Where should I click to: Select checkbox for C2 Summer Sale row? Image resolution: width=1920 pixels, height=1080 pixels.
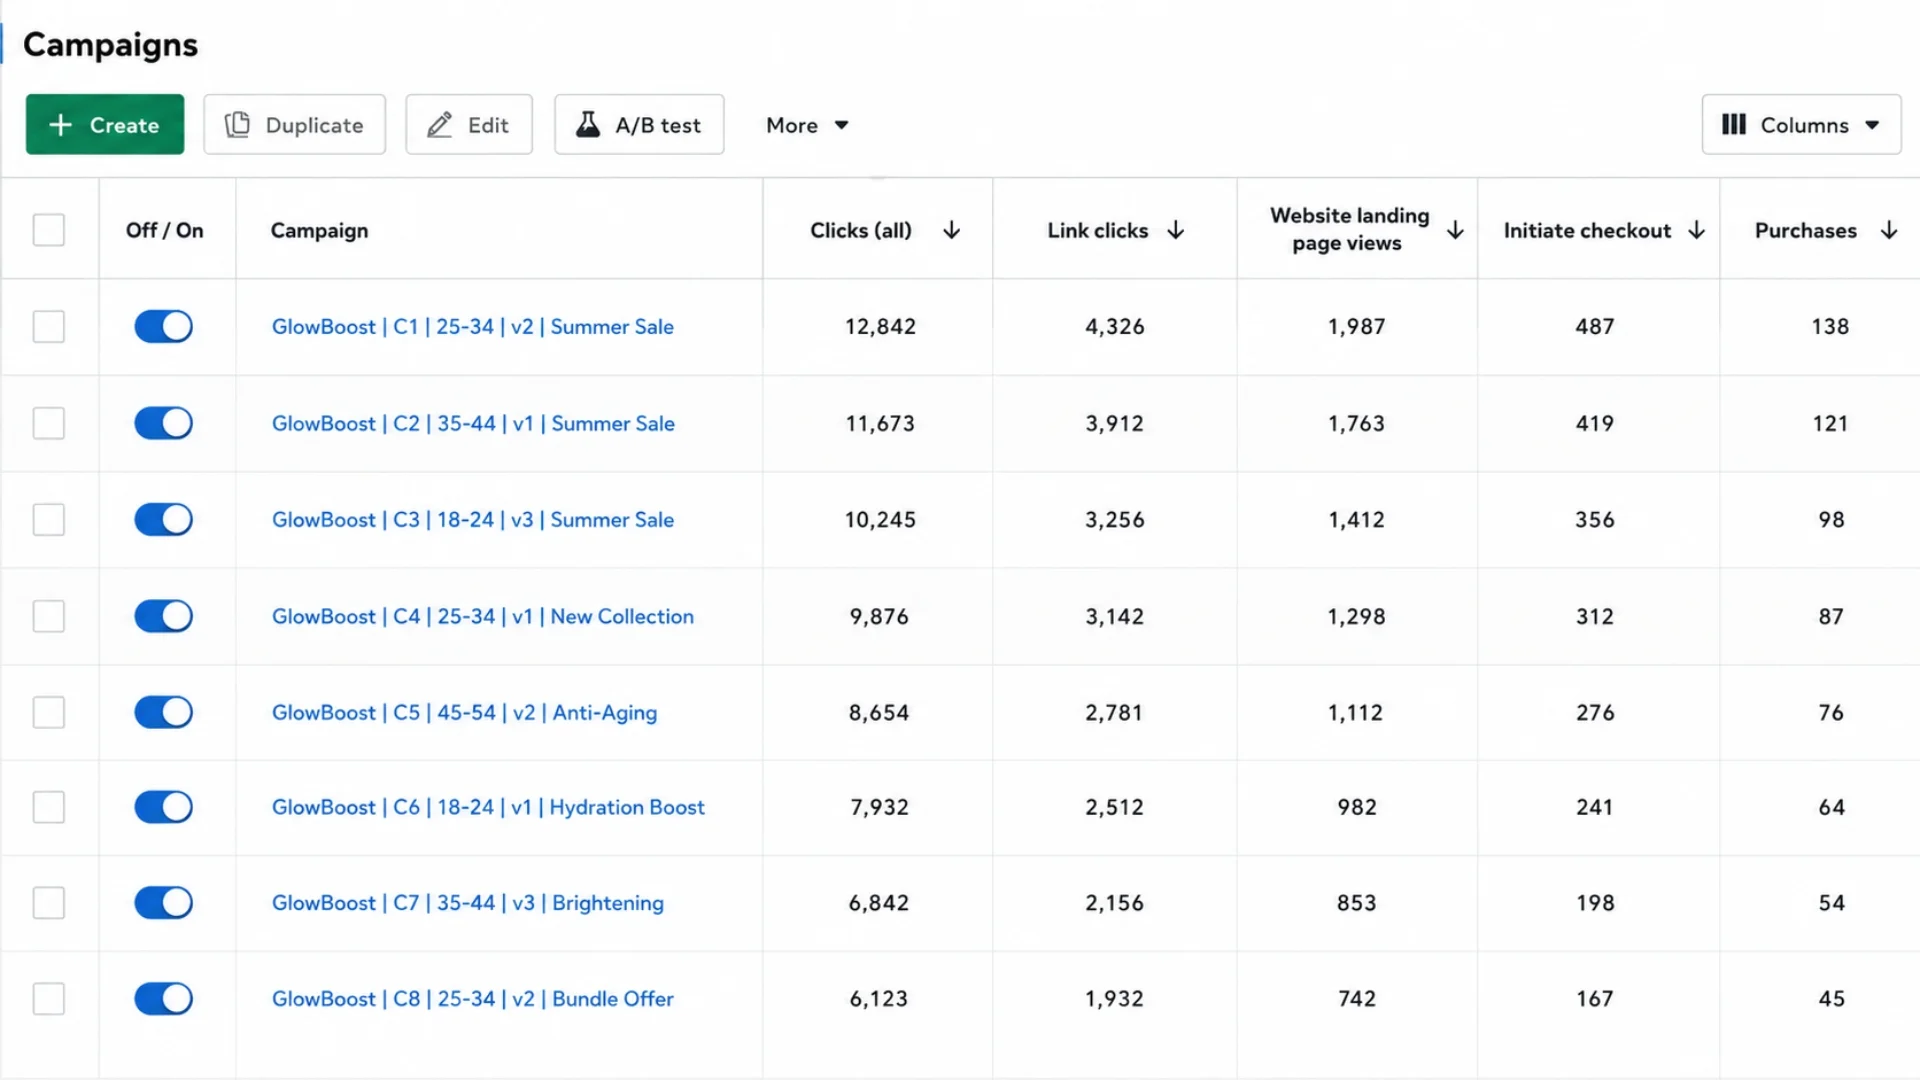49,423
